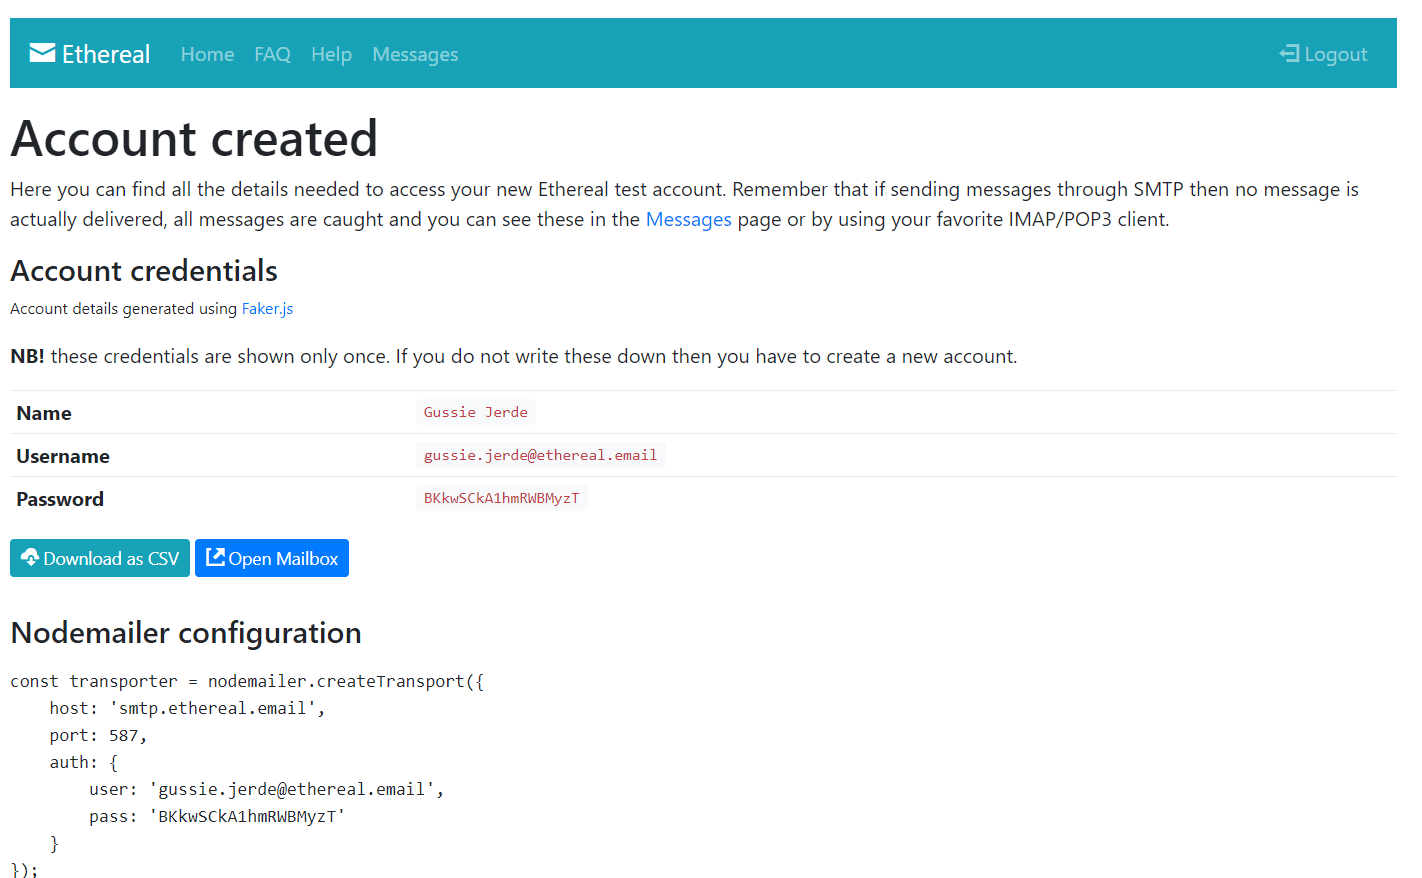This screenshot has width=1422, height=878.
Task: Open the FAQ page
Action: click(272, 54)
